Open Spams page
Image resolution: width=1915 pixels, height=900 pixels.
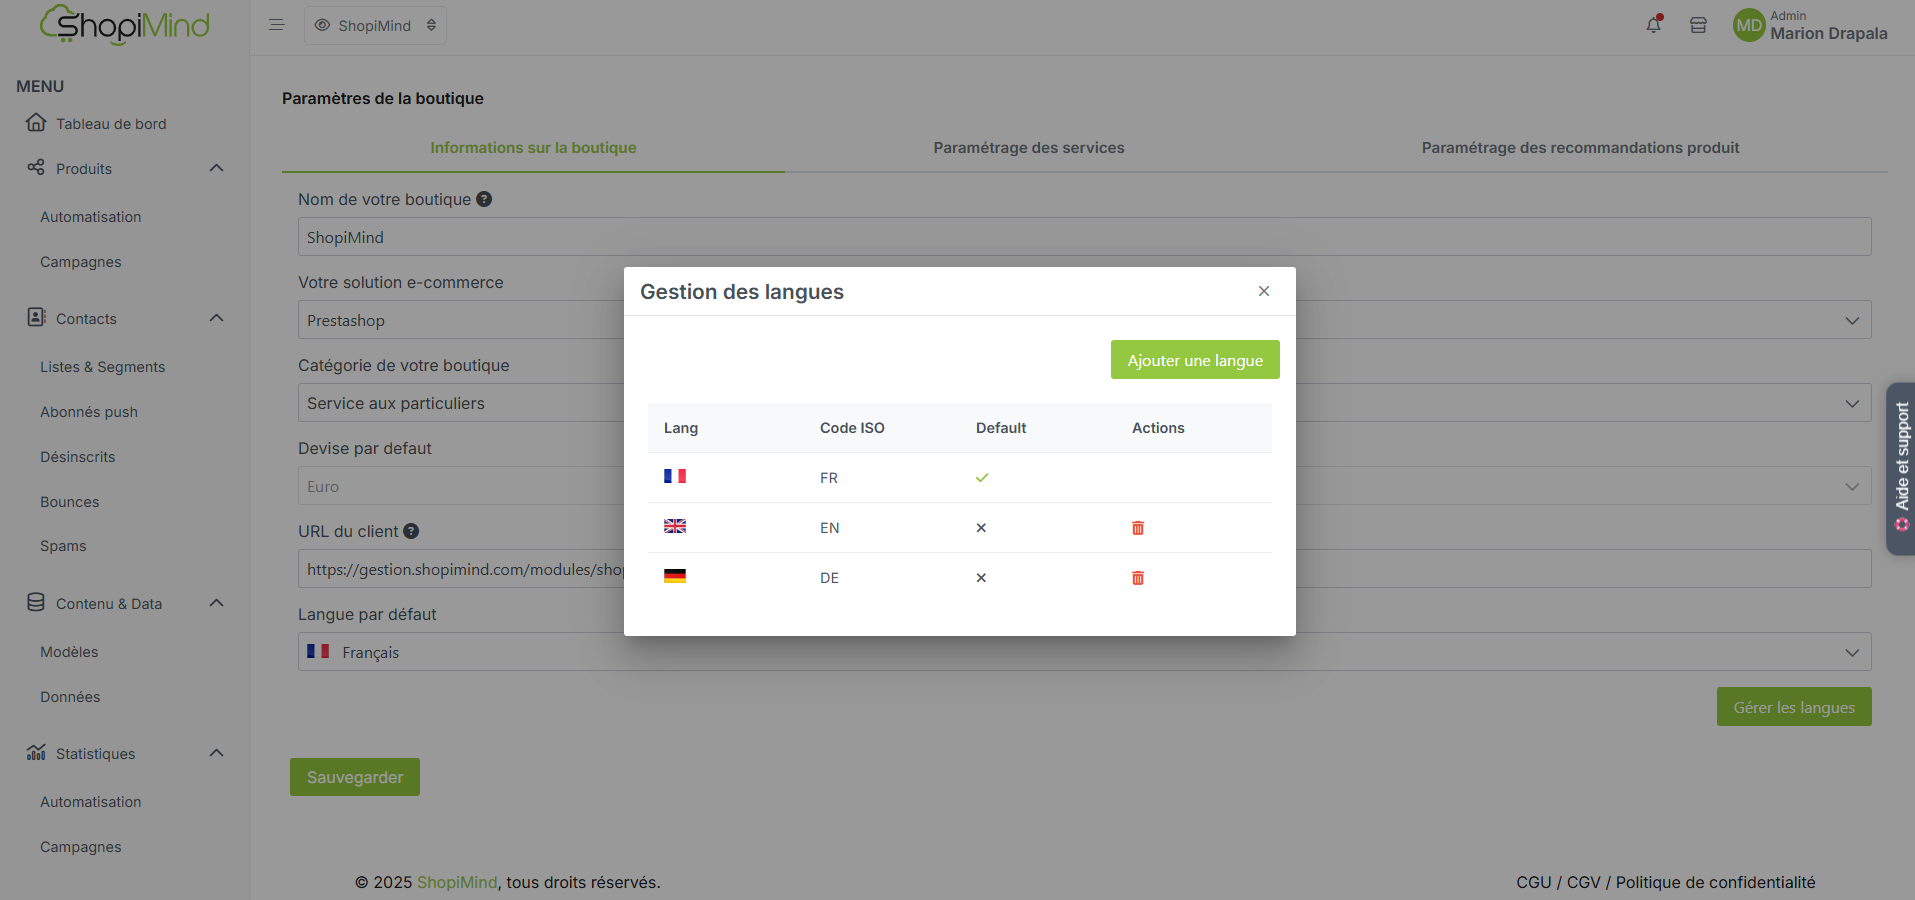coord(63,546)
